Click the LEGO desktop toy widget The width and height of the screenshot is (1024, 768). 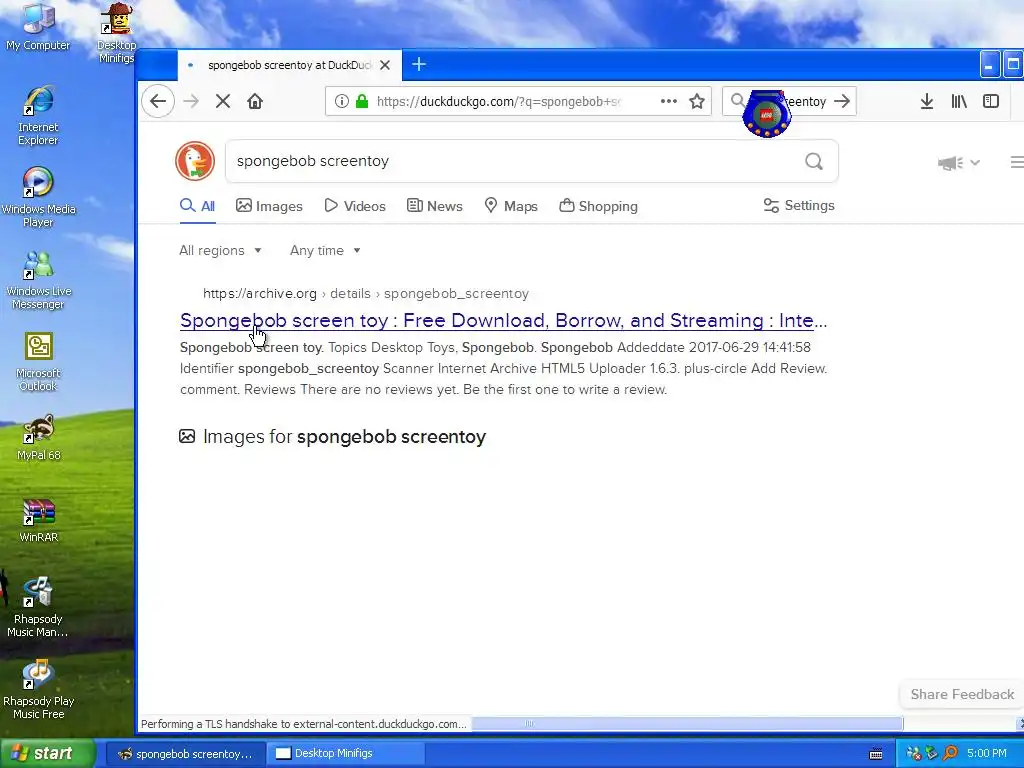[767, 114]
